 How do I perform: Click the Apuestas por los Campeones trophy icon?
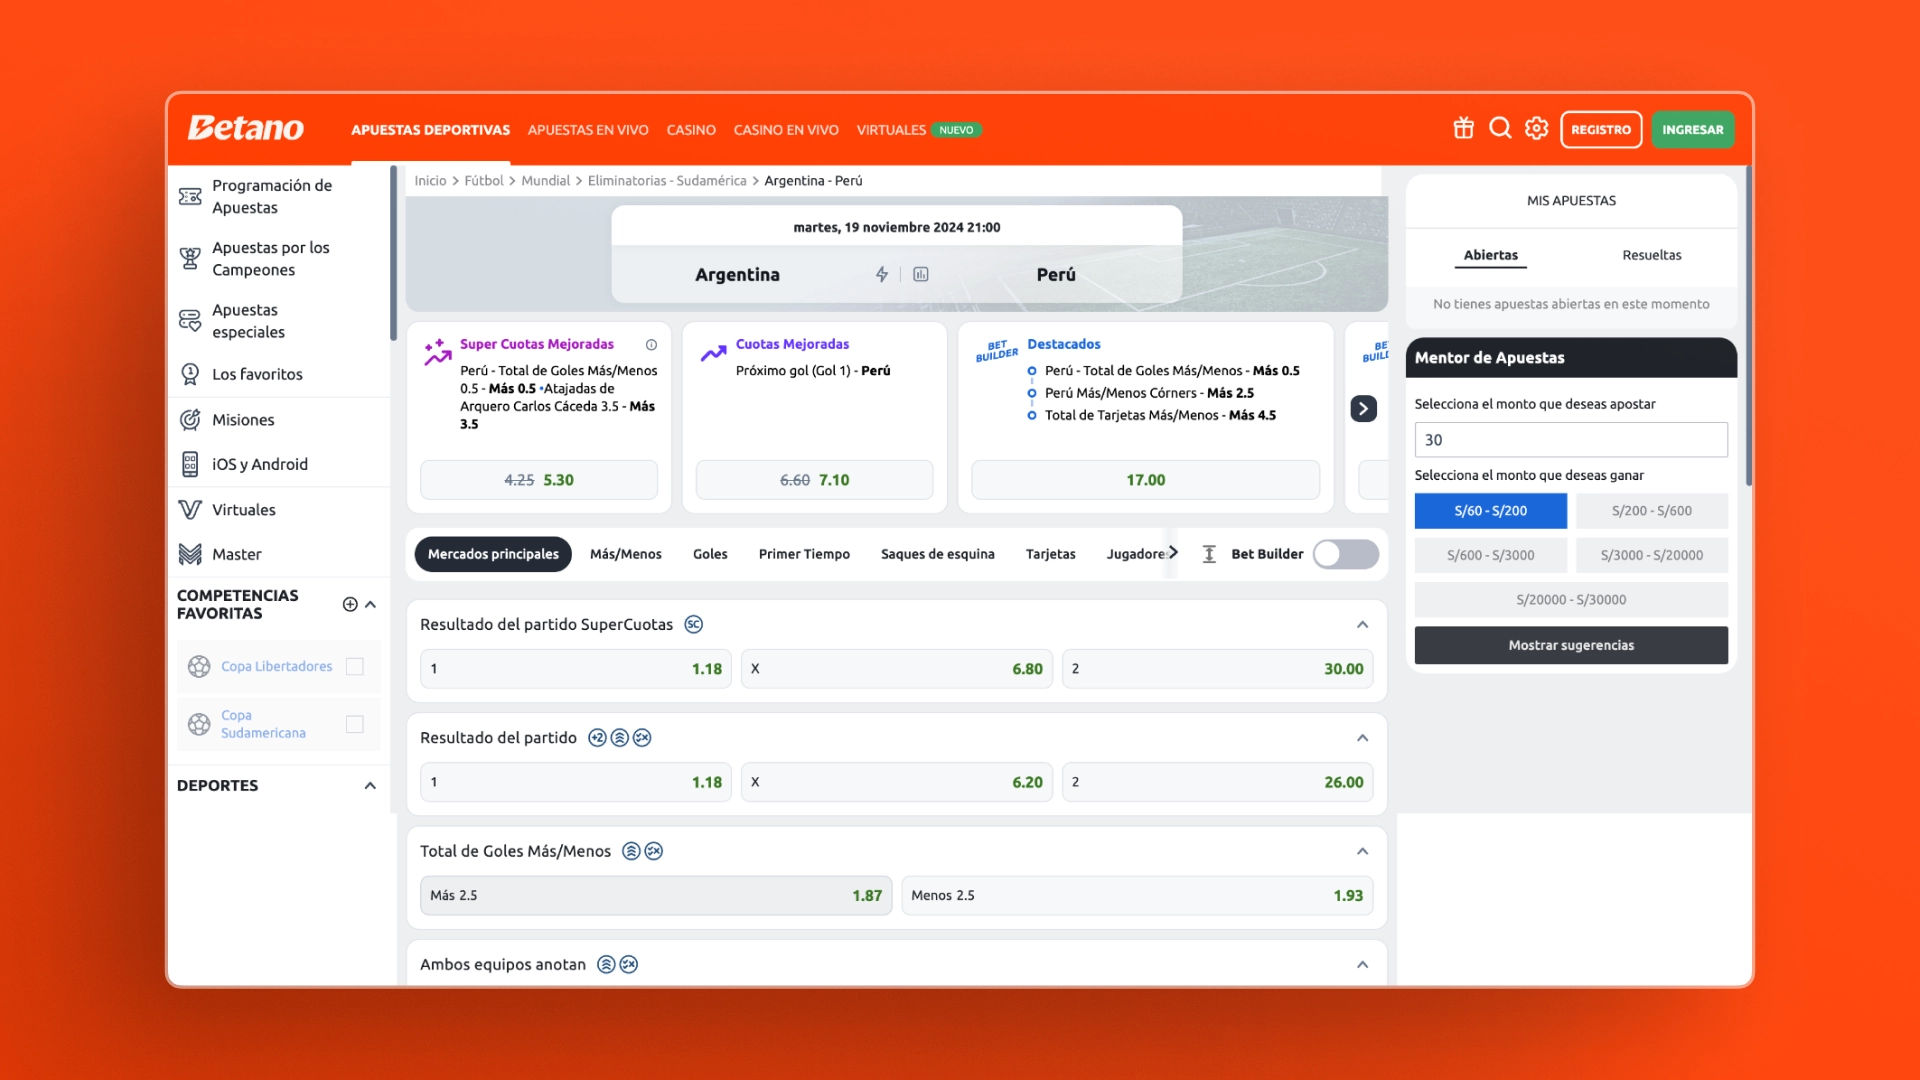tap(190, 258)
